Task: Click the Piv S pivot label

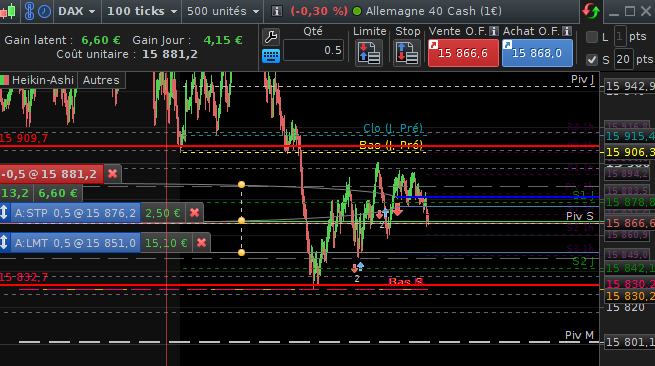Action: tap(580, 216)
